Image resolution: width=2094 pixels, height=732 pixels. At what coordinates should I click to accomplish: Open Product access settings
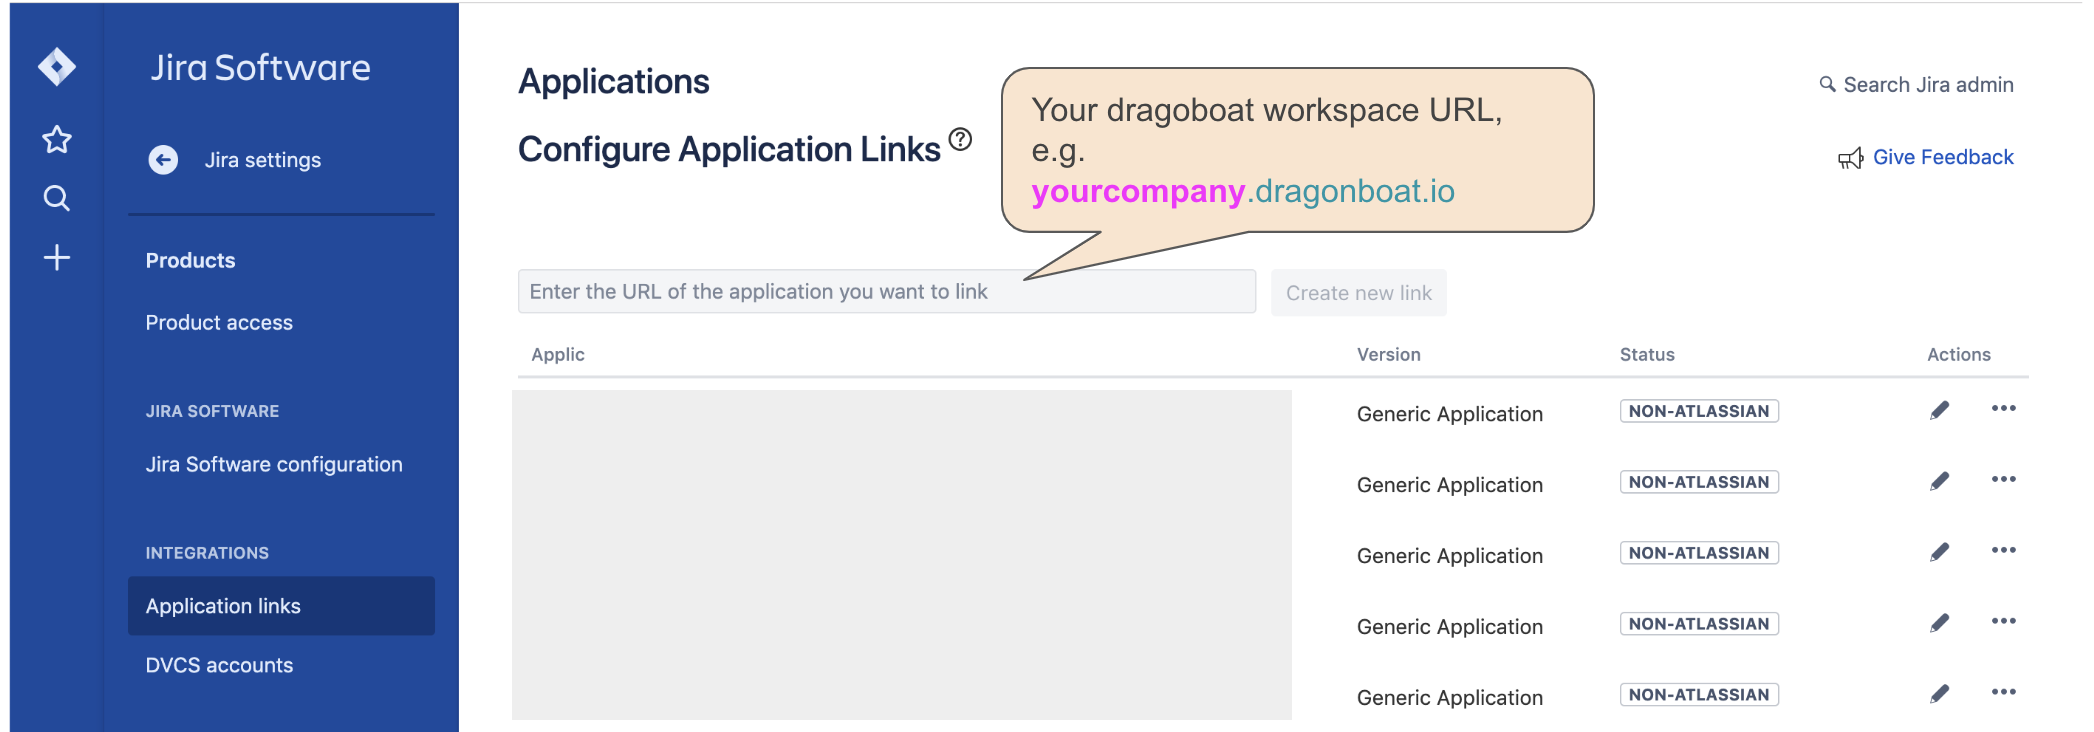point(219,323)
